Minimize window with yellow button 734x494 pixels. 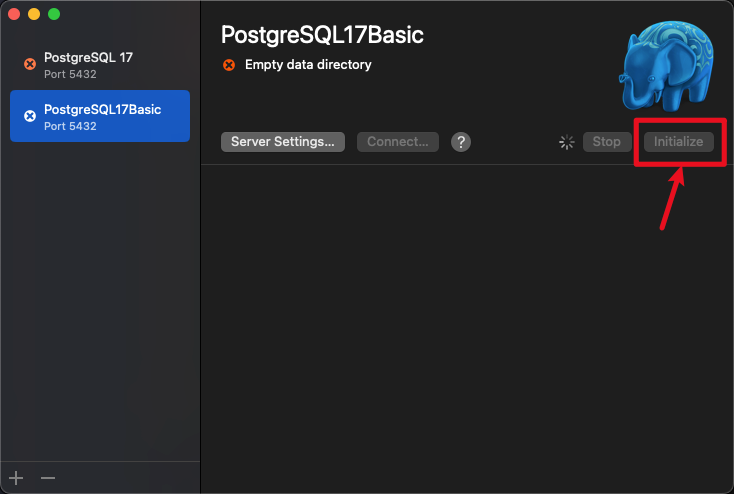[x=34, y=14]
